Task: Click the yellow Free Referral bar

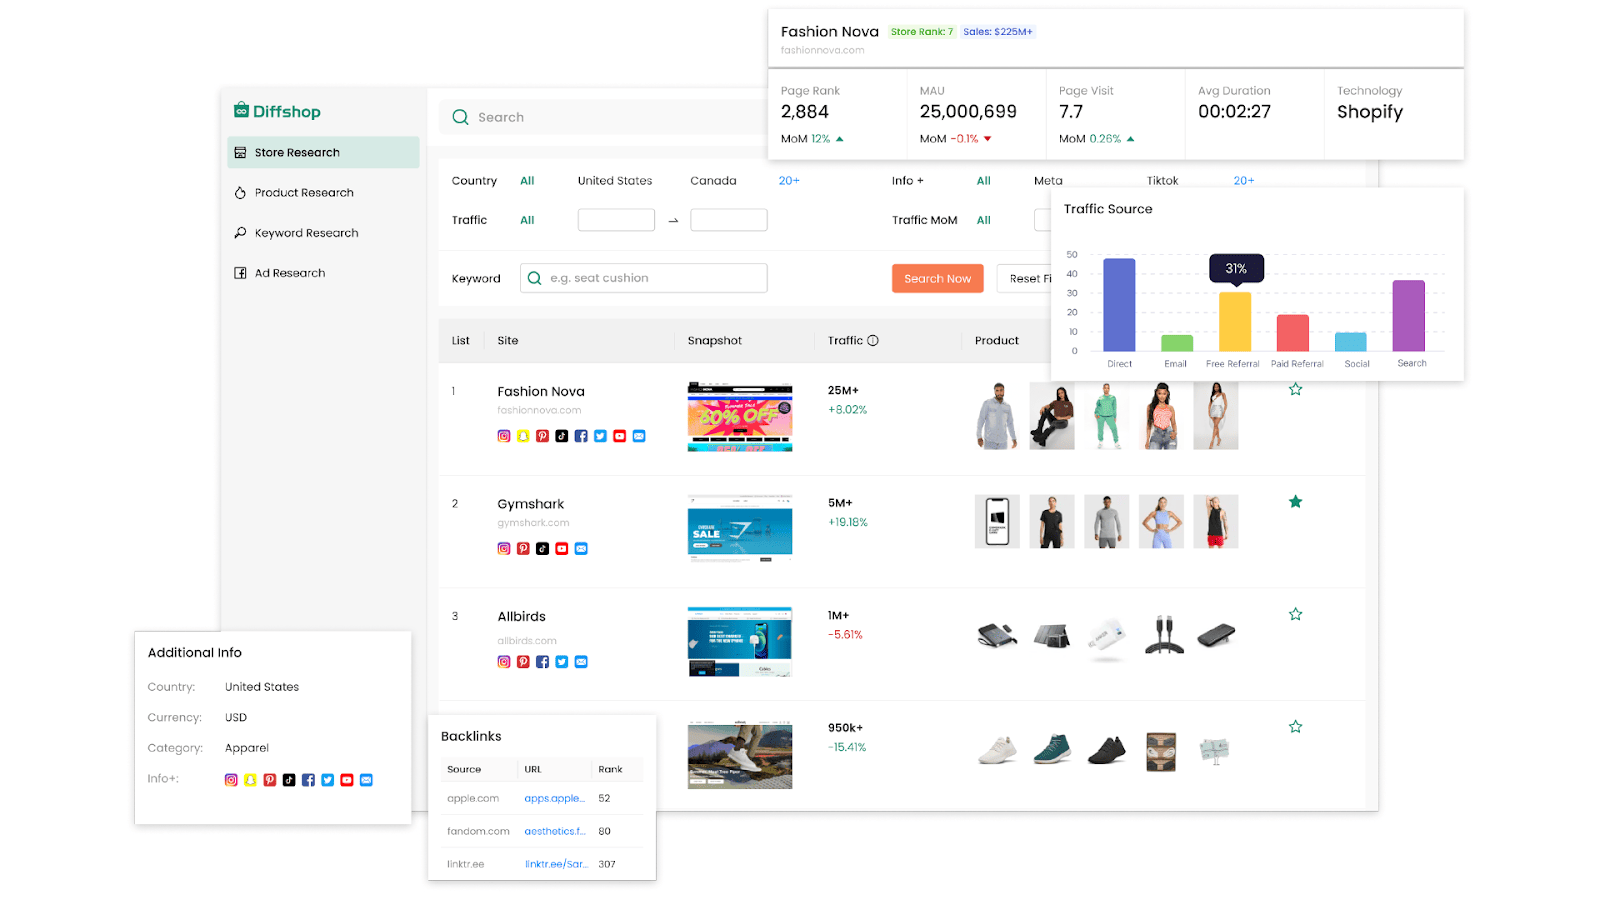Action: 1235,321
